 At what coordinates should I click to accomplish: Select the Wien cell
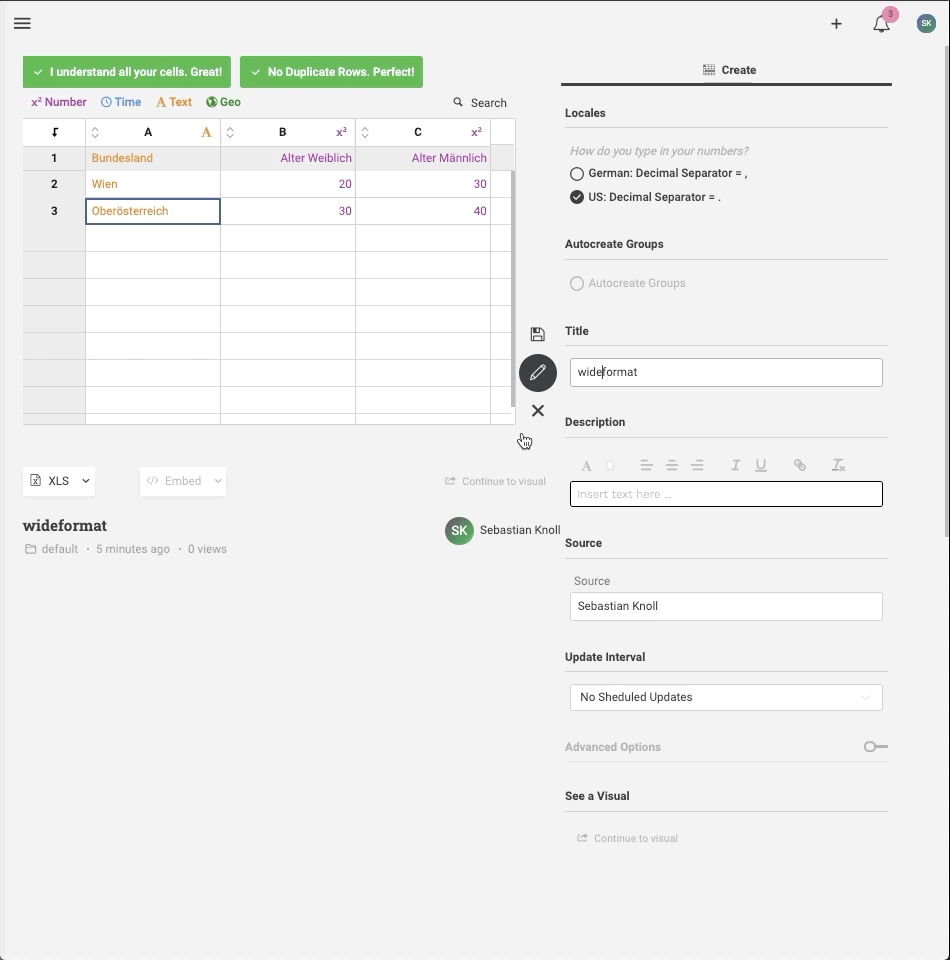[x=153, y=184]
